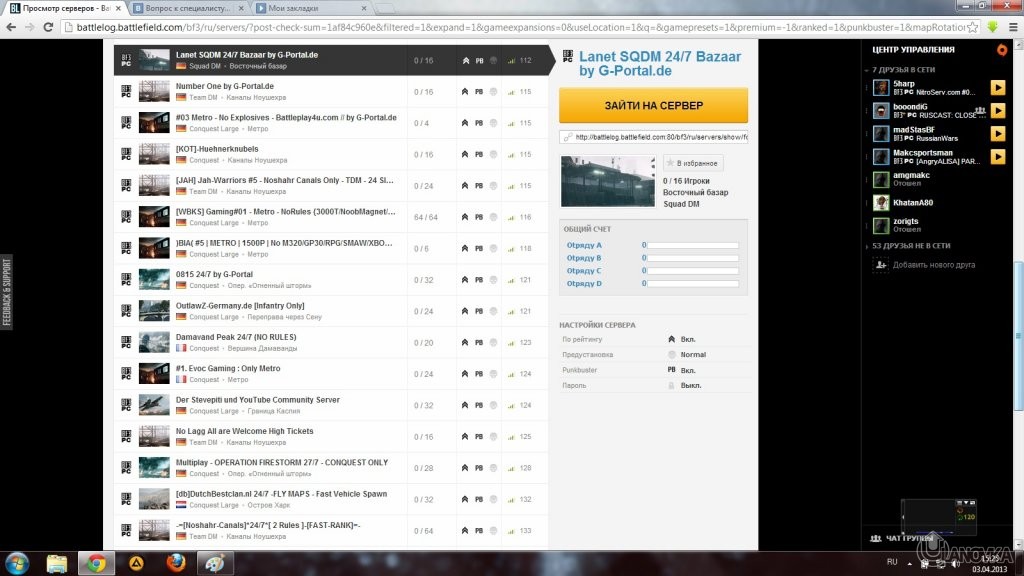Click the join game arrow next to 5harp
Screen dimensions: 1024x576
[x=997, y=87]
